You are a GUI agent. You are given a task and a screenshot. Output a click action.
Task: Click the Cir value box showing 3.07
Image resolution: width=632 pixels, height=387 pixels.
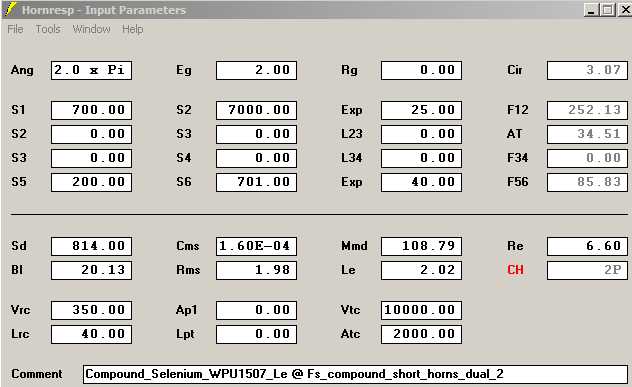coord(587,70)
